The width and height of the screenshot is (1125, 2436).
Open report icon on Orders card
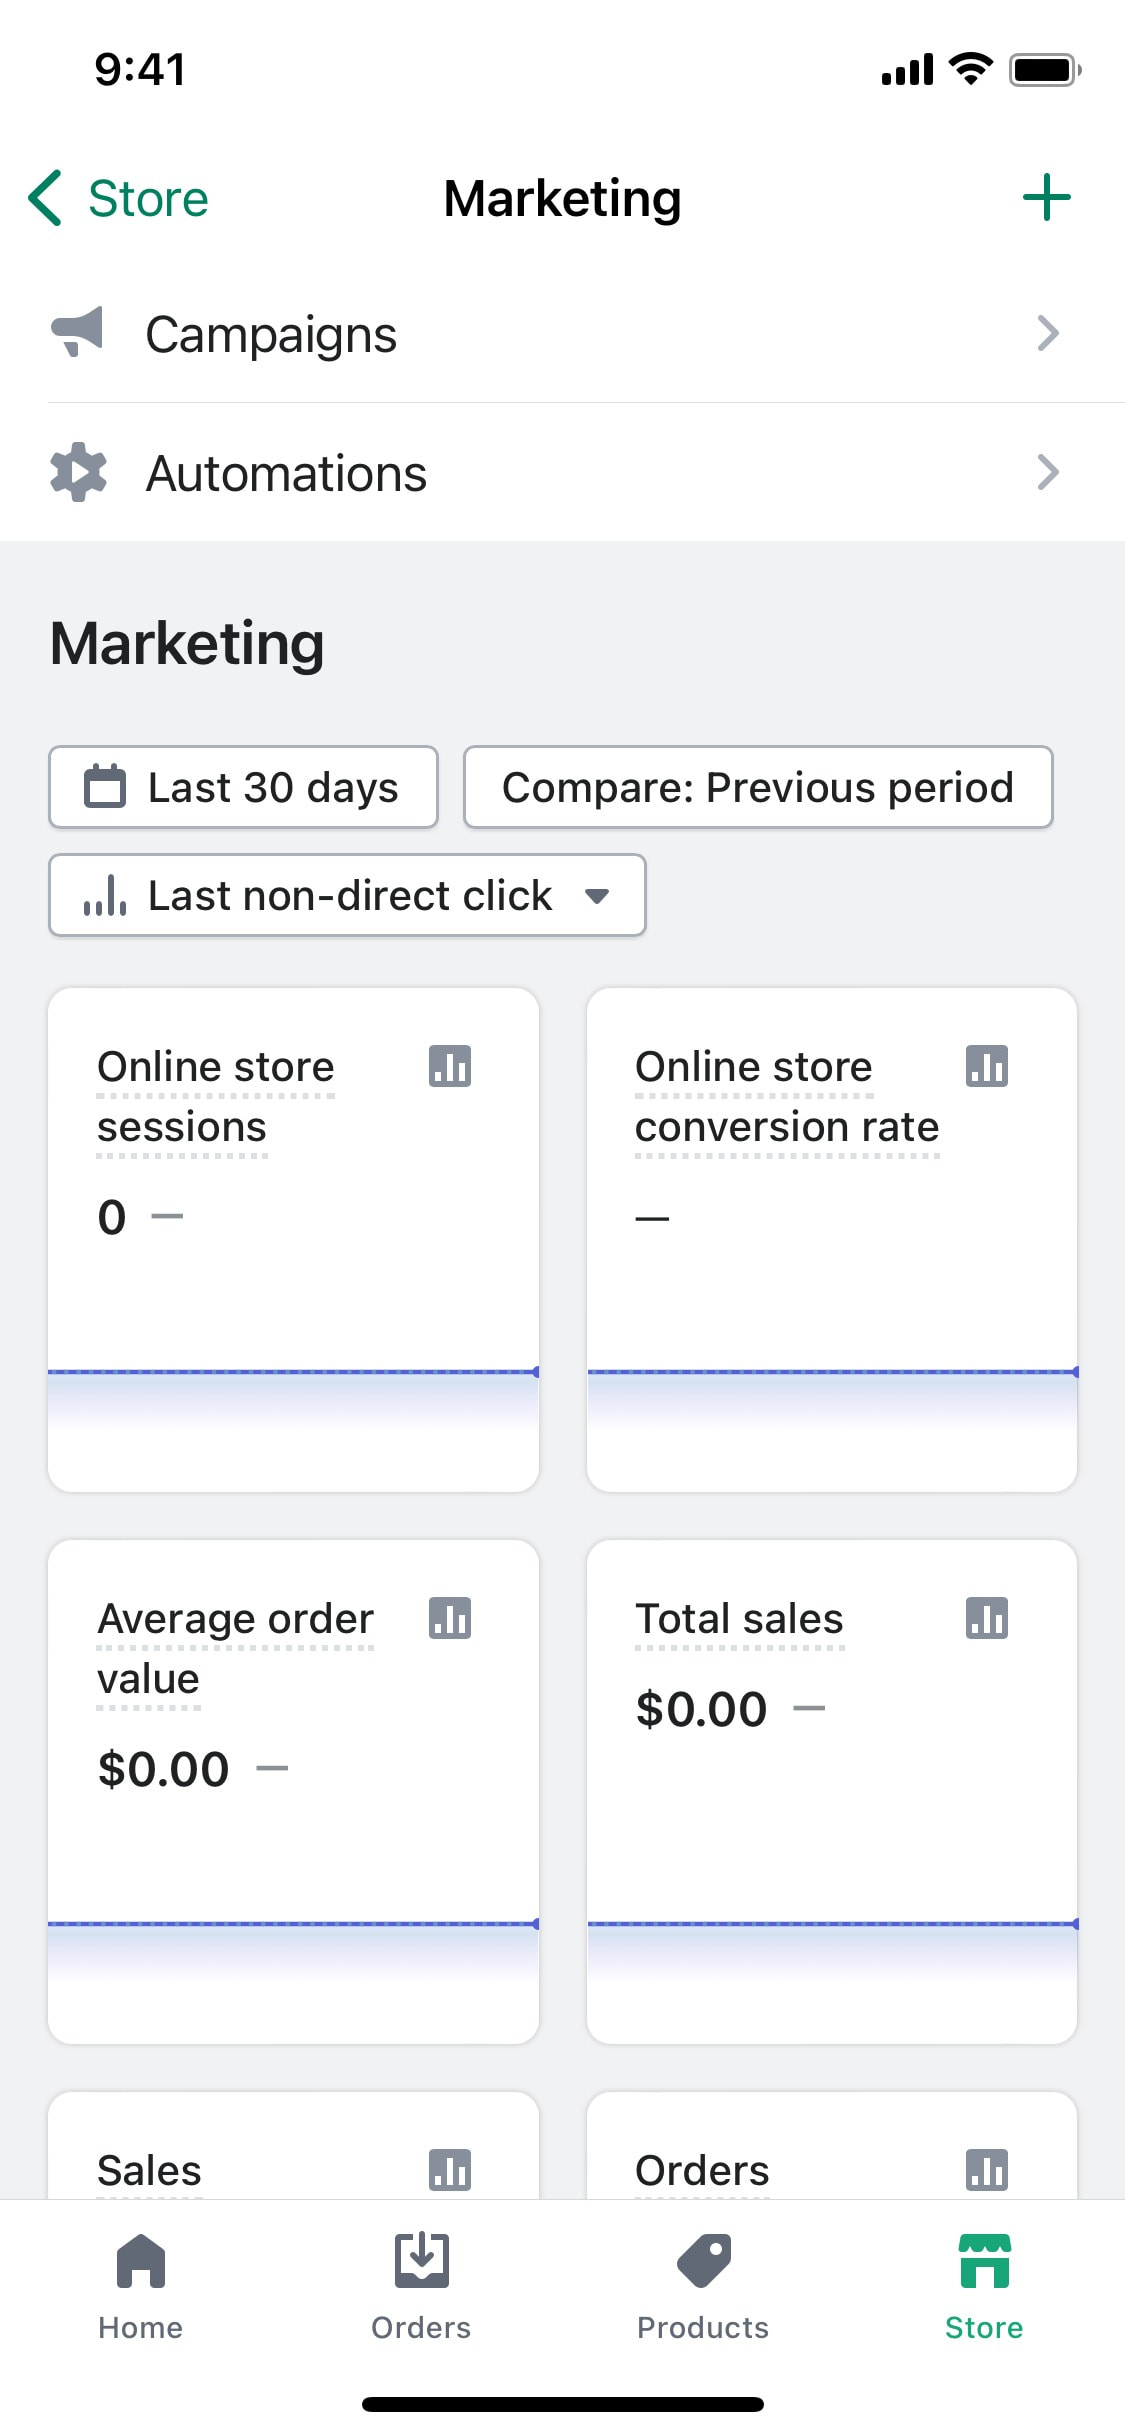[987, 2170]
